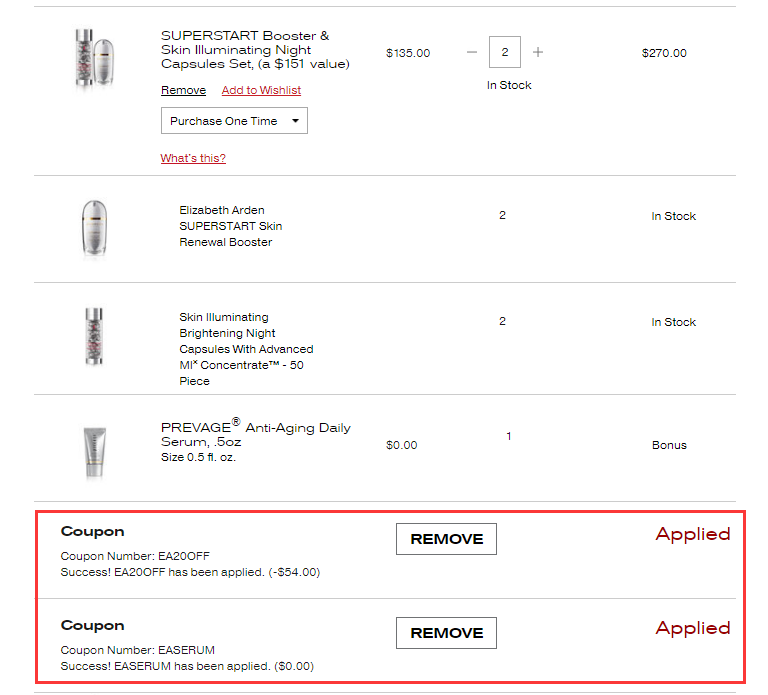Viewport: 768px width, 695px height.
Task: Click the PREVAGE Anti-Aging Daily Serum title
Action: pyautogui.click(x=255, y=434)
